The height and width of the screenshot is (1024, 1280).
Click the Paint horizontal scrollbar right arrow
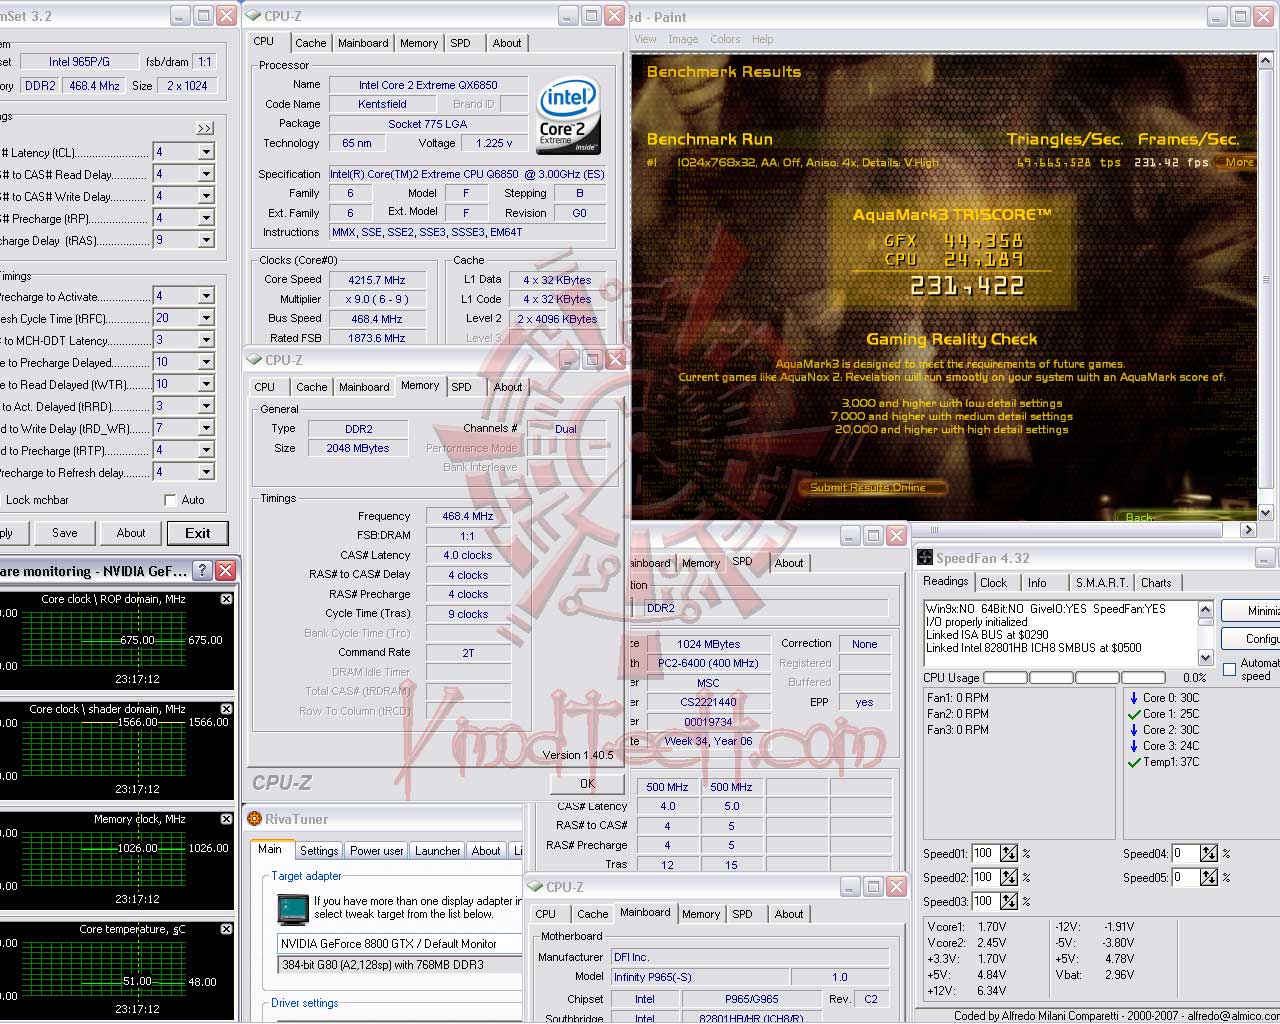point(1248,530)
